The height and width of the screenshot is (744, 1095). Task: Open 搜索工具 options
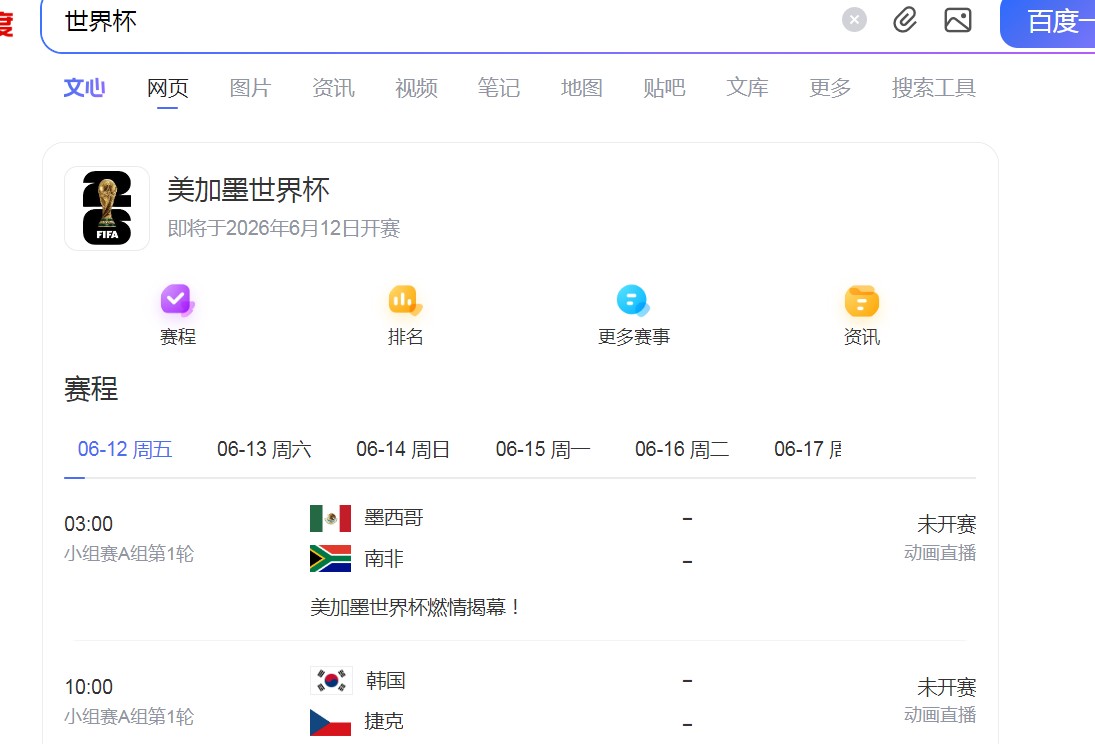point(934,88)
